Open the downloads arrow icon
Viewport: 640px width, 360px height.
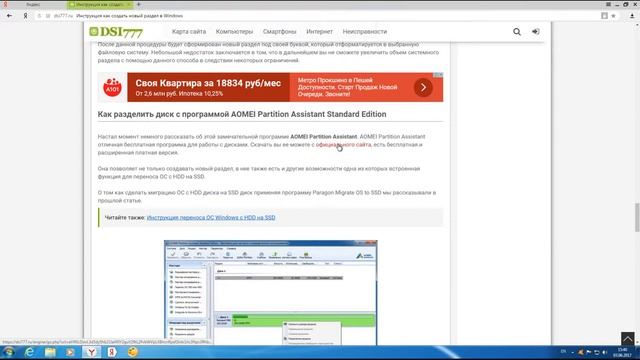(x=632, y=16)
